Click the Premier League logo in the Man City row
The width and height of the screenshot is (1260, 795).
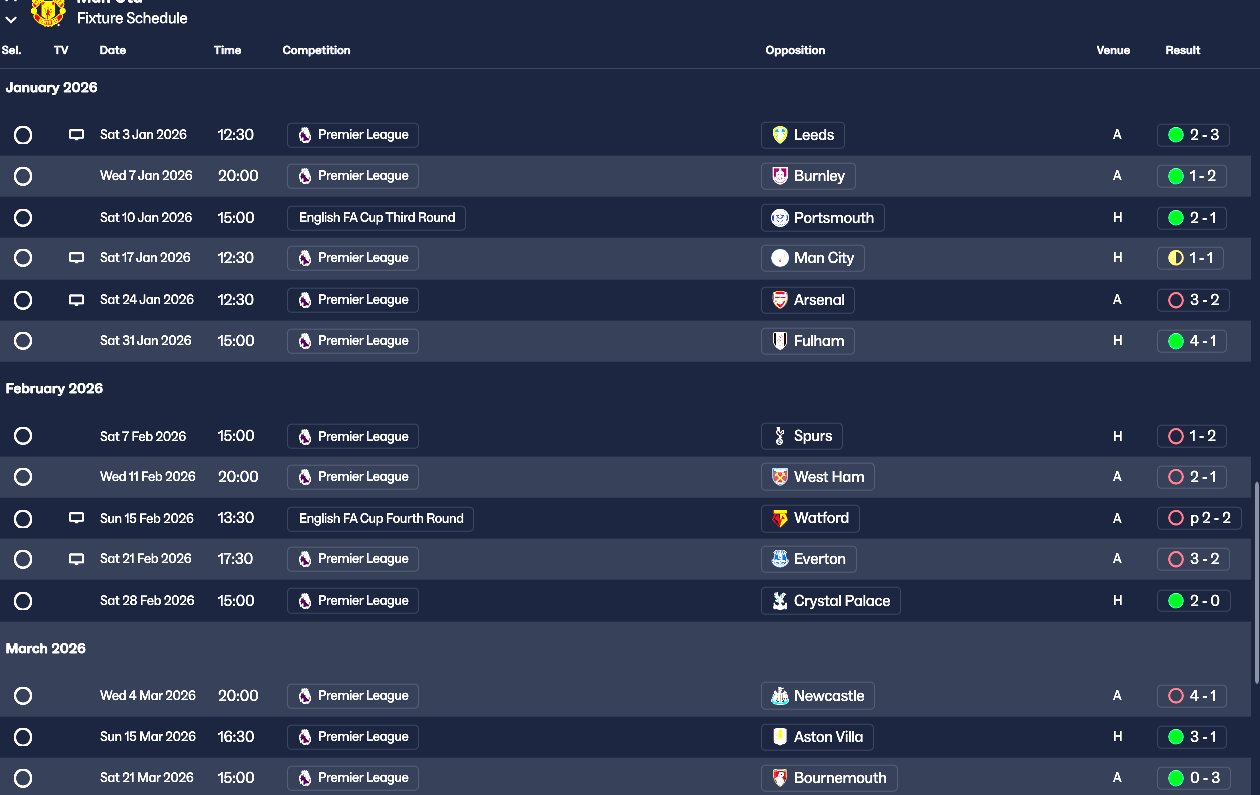305,258
